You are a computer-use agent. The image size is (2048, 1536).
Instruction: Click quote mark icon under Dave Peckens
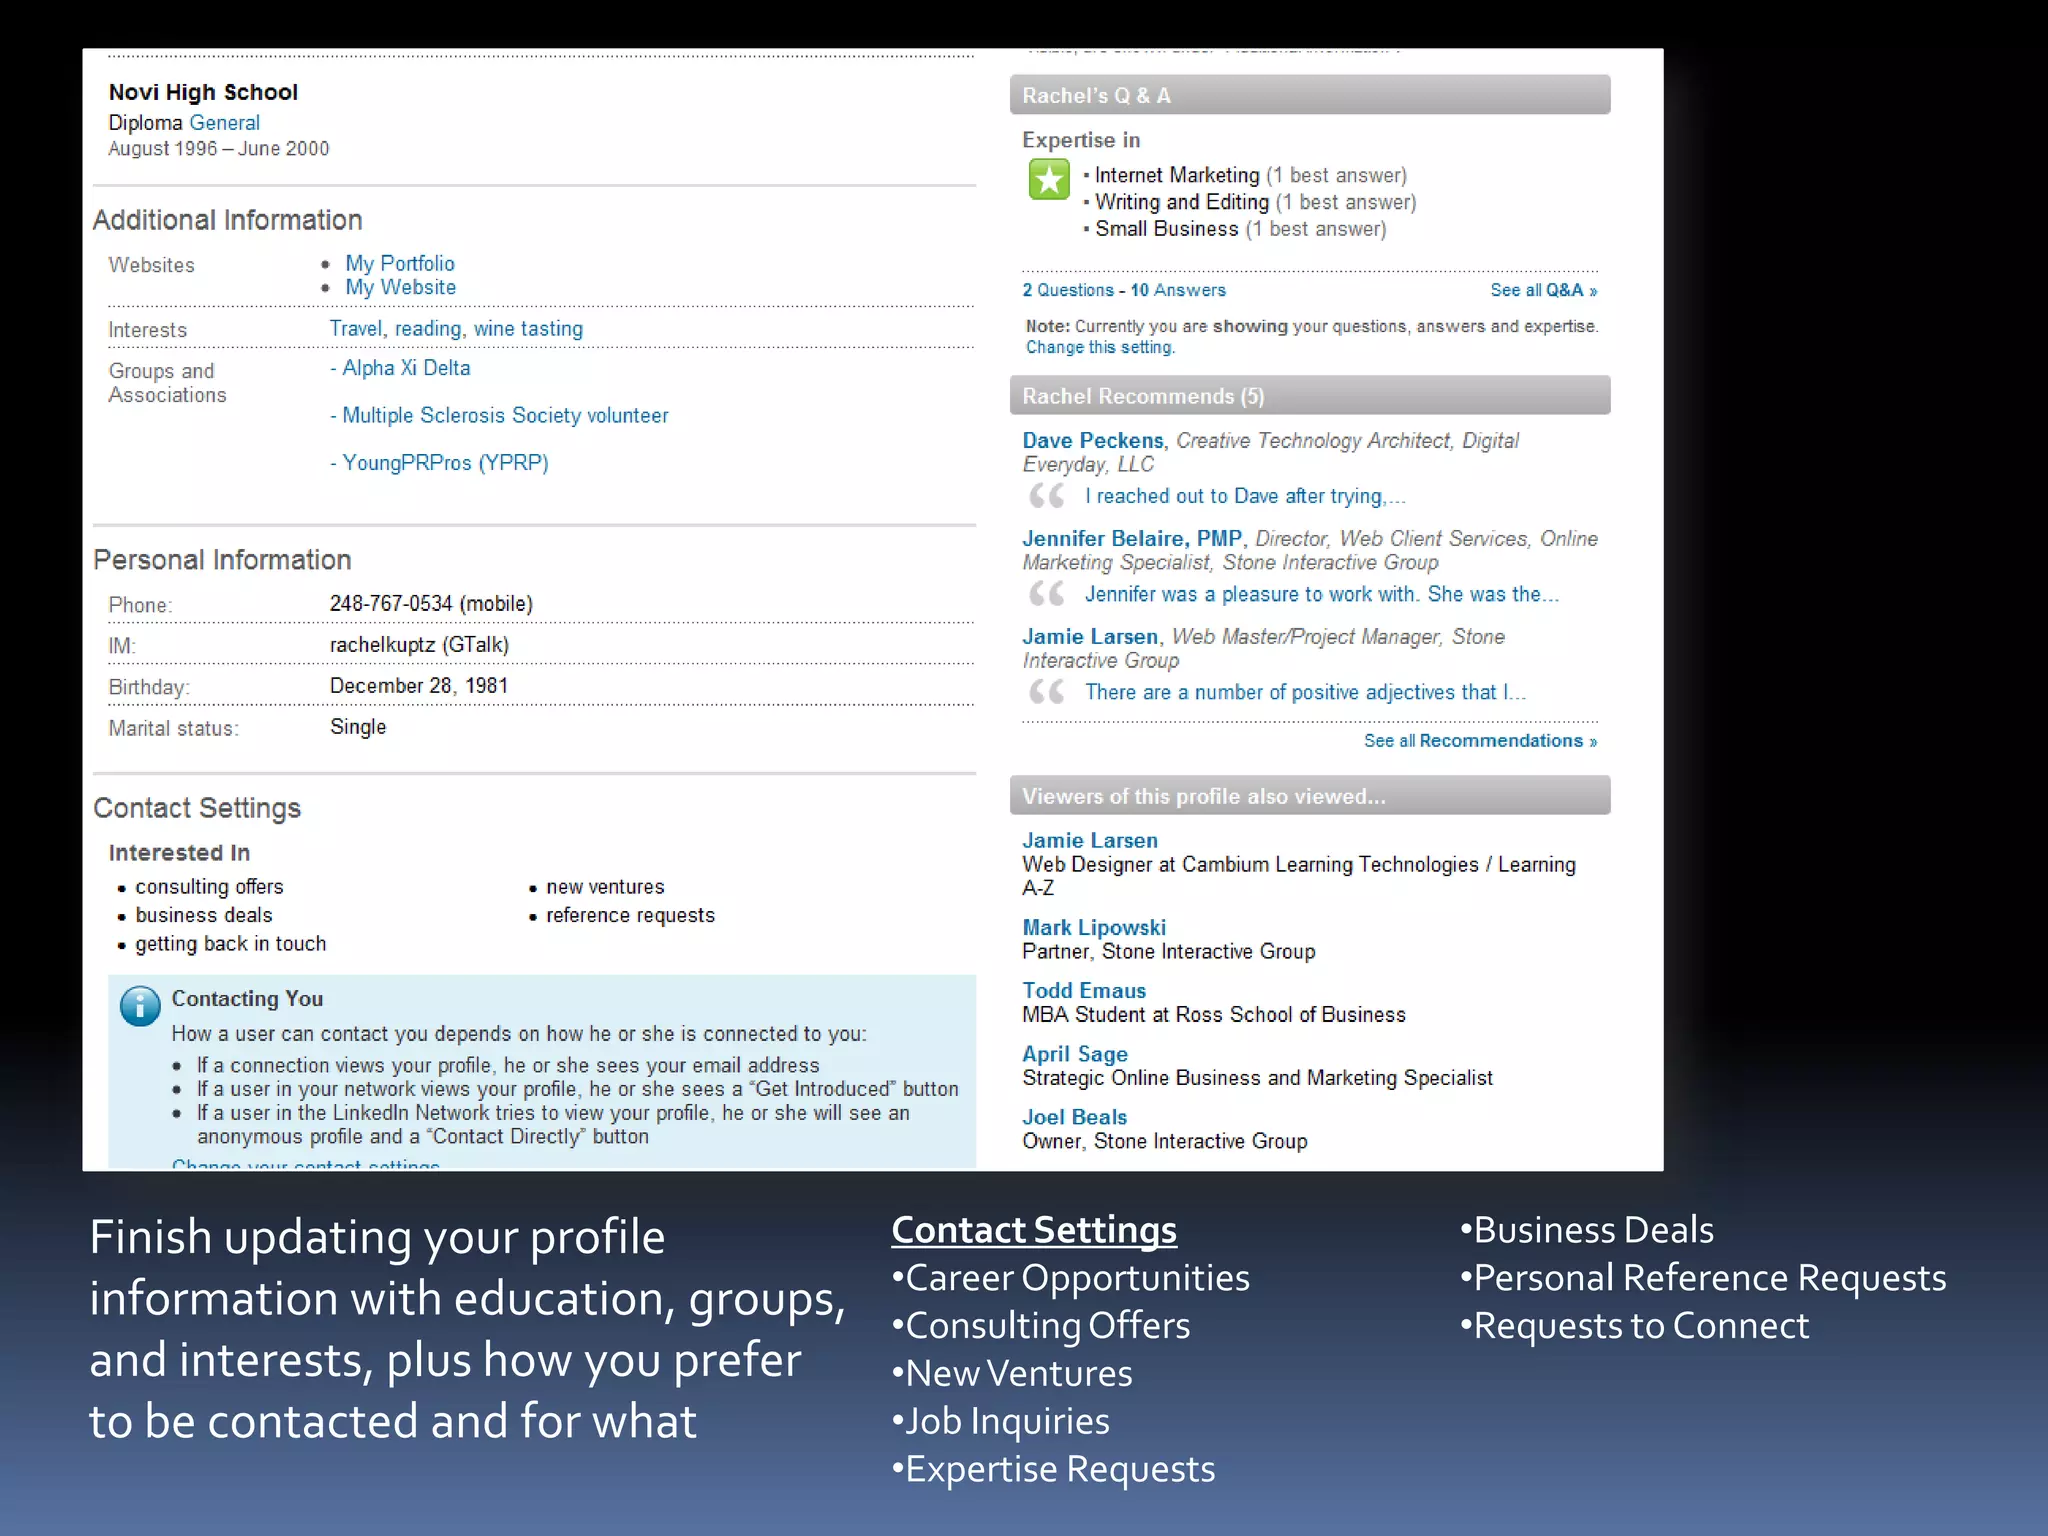pyautogui.click(x=1047, y=496)
